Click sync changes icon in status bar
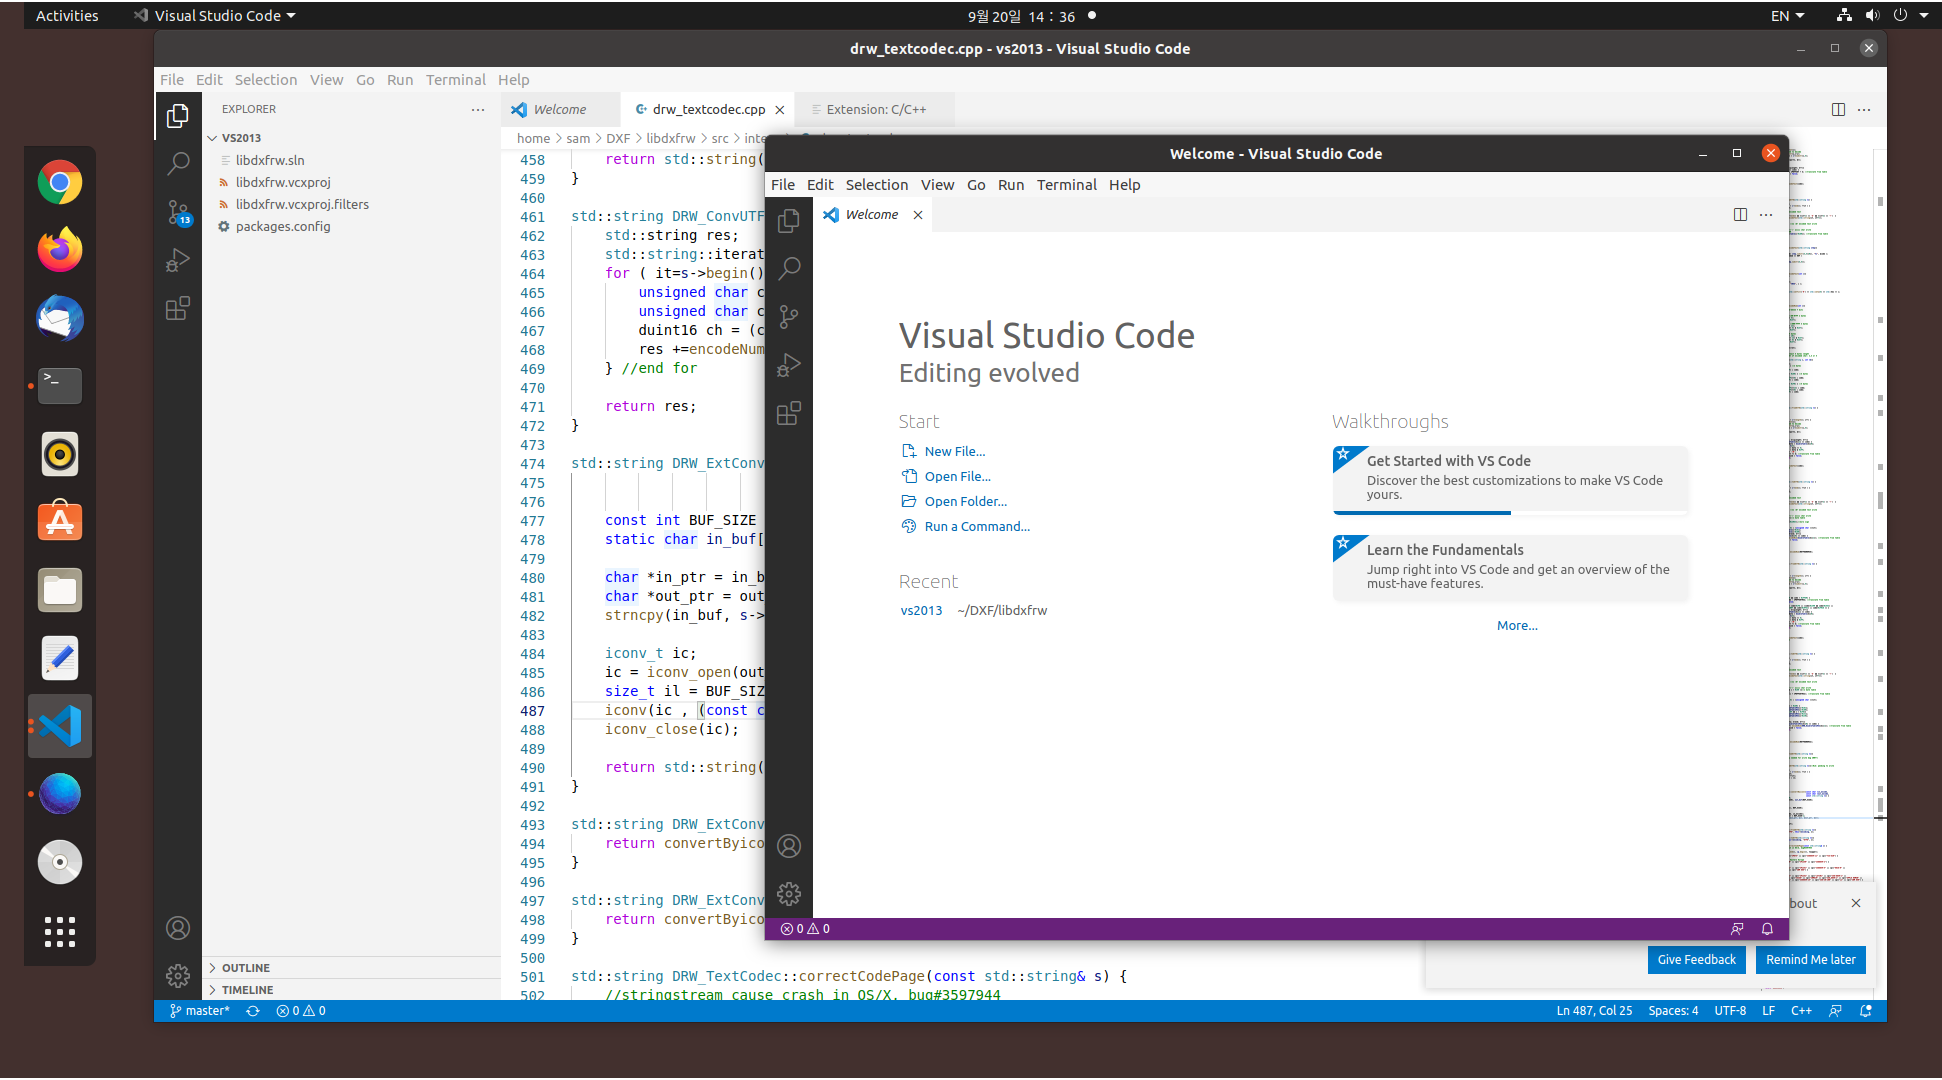1942x1080 pixels. [x=253, y=1011]
